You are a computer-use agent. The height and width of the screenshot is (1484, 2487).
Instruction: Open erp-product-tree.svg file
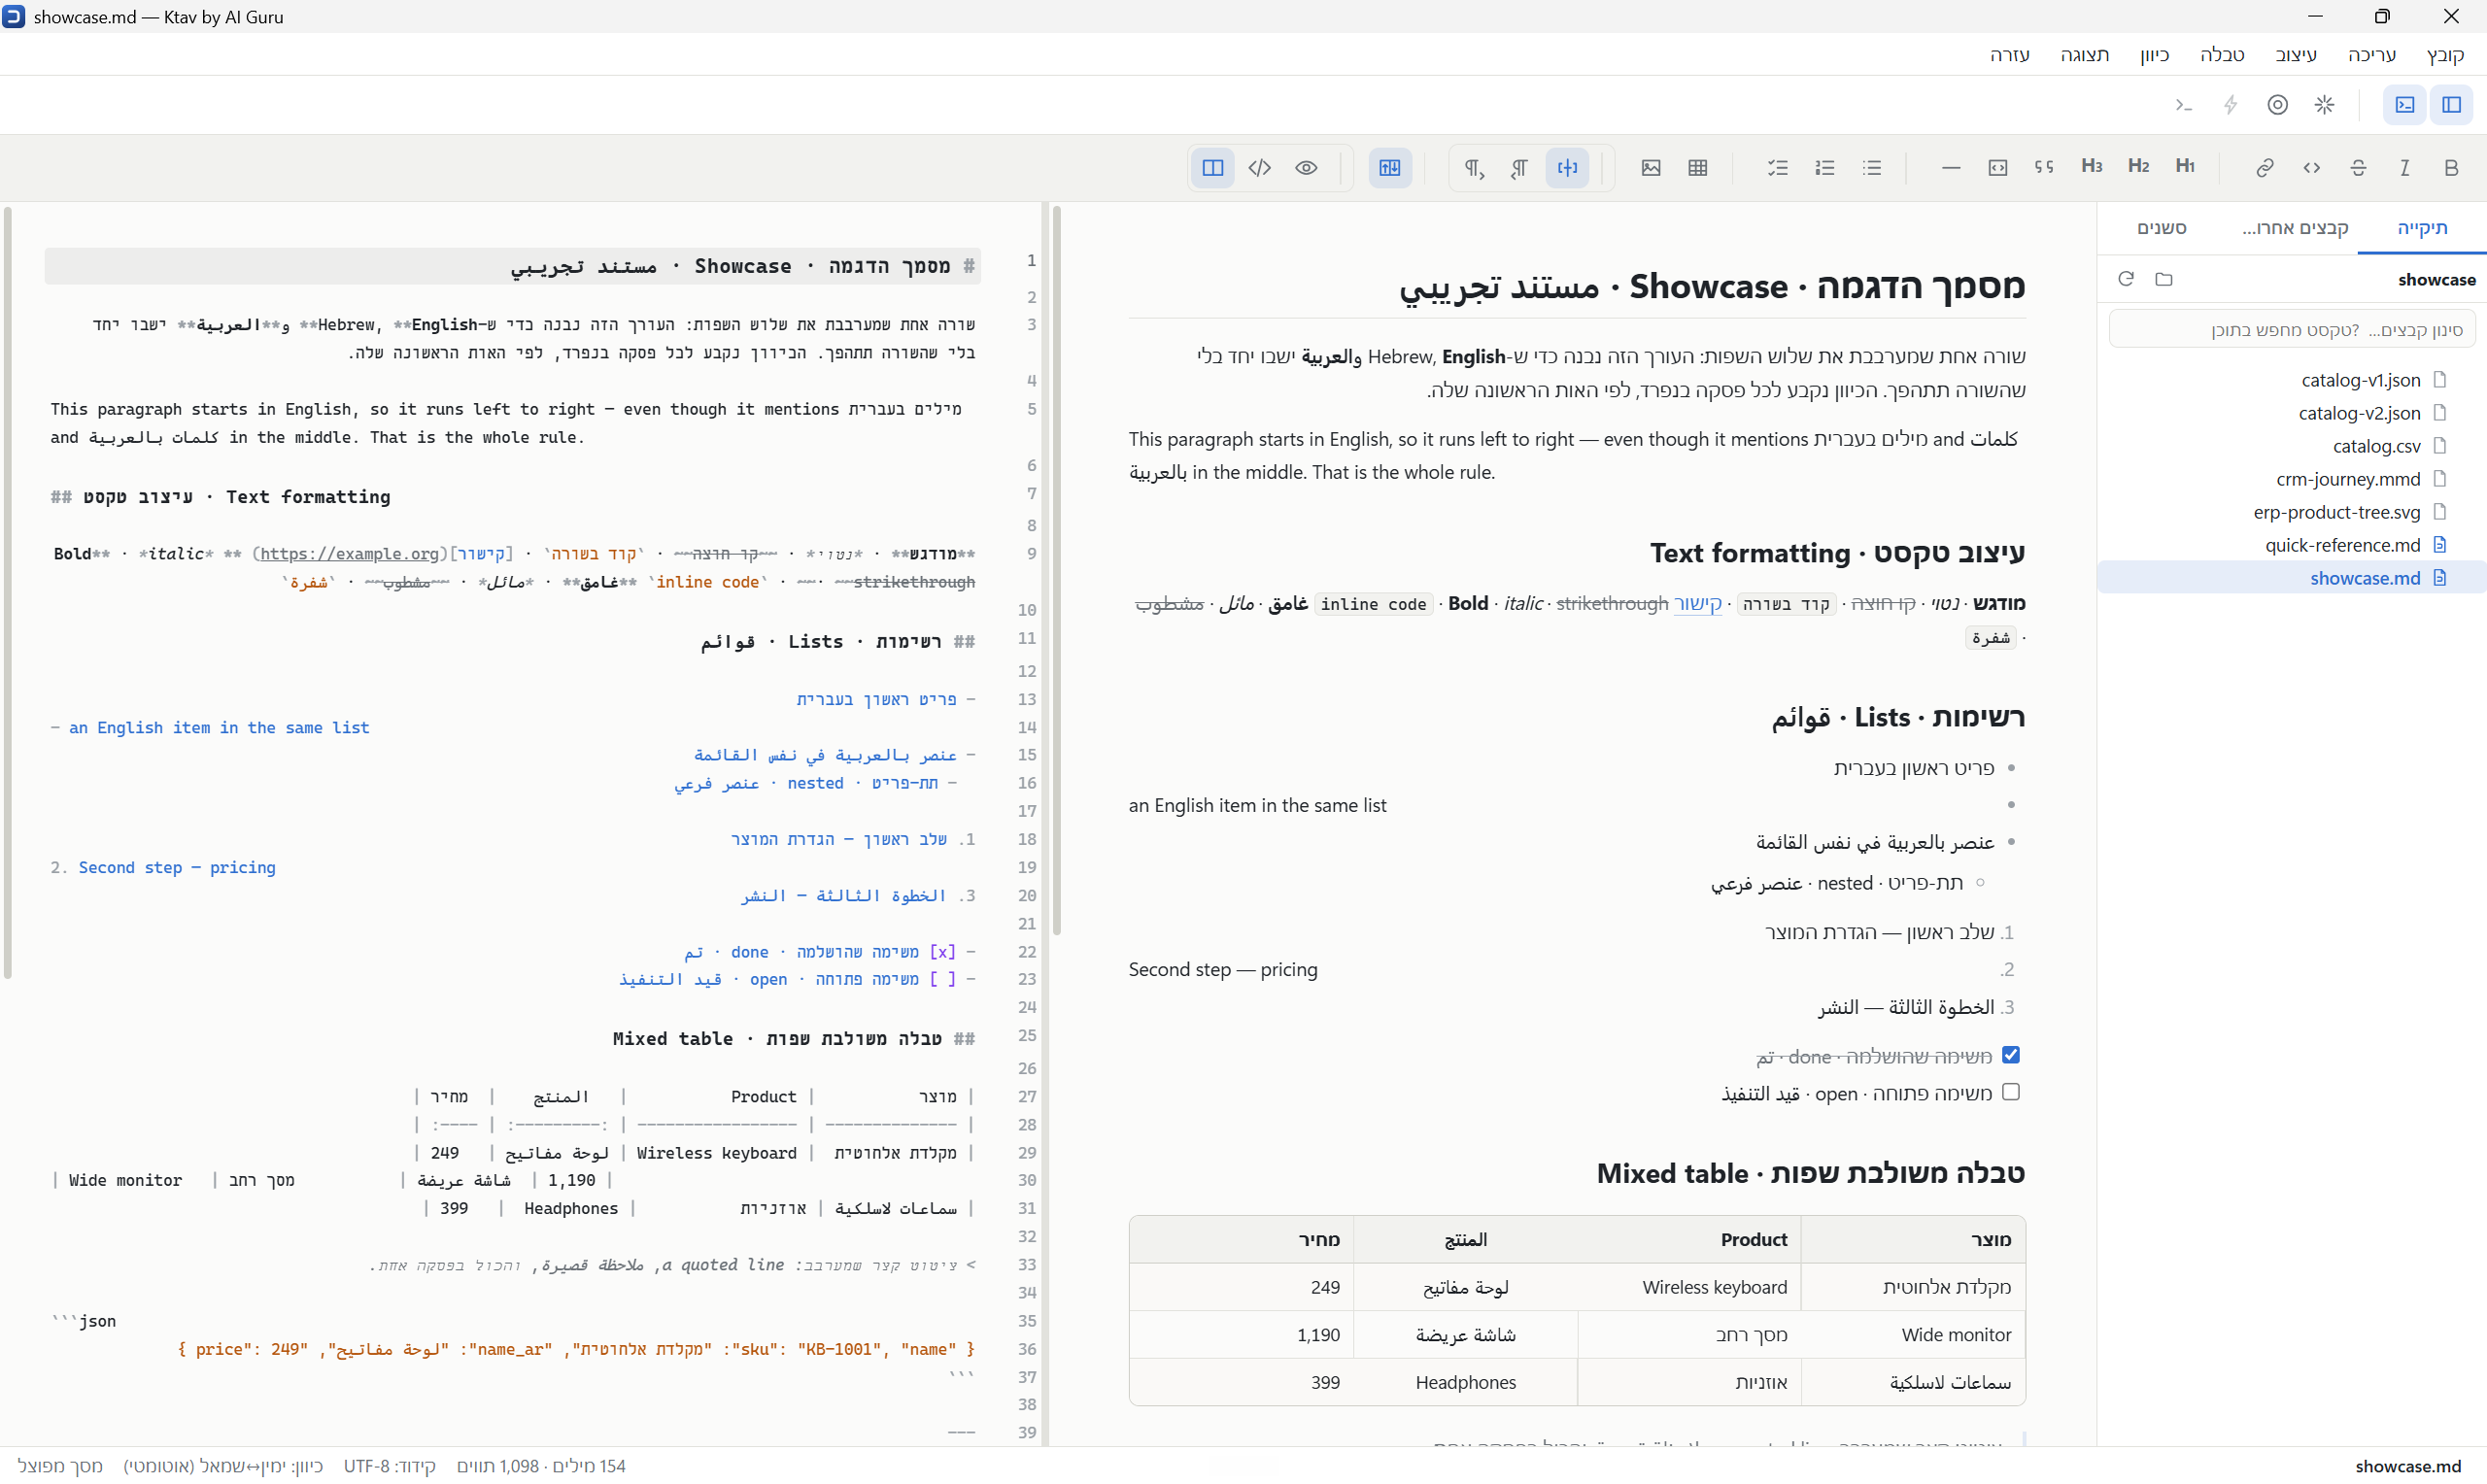pos(2291,512)
